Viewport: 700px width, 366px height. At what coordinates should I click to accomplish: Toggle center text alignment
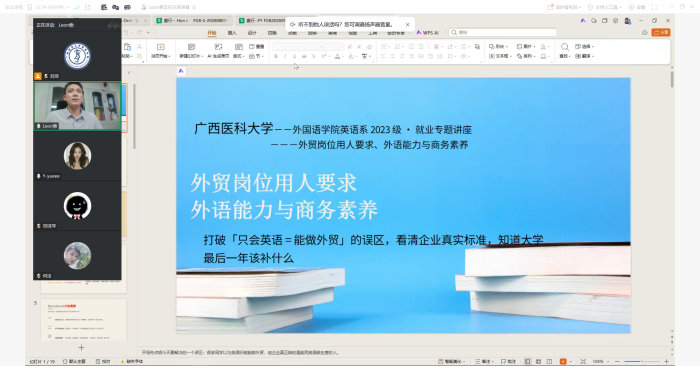click(x=392, y=56)
